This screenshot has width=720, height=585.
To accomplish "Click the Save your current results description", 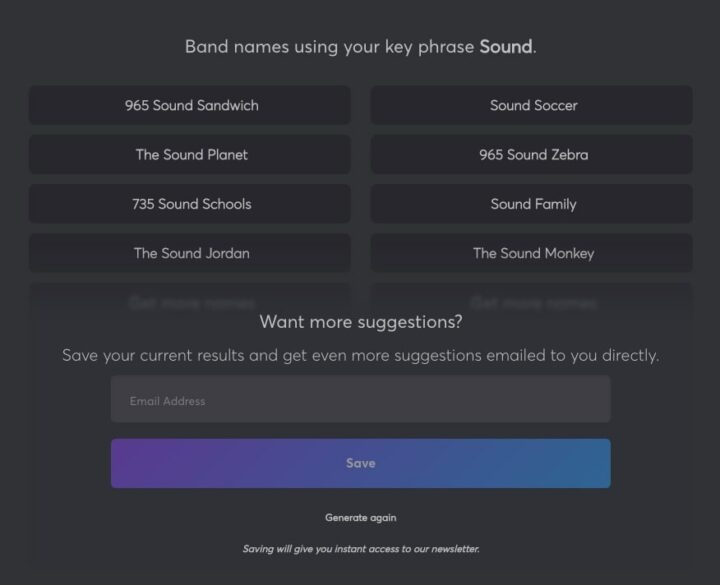I will point(360,355).
